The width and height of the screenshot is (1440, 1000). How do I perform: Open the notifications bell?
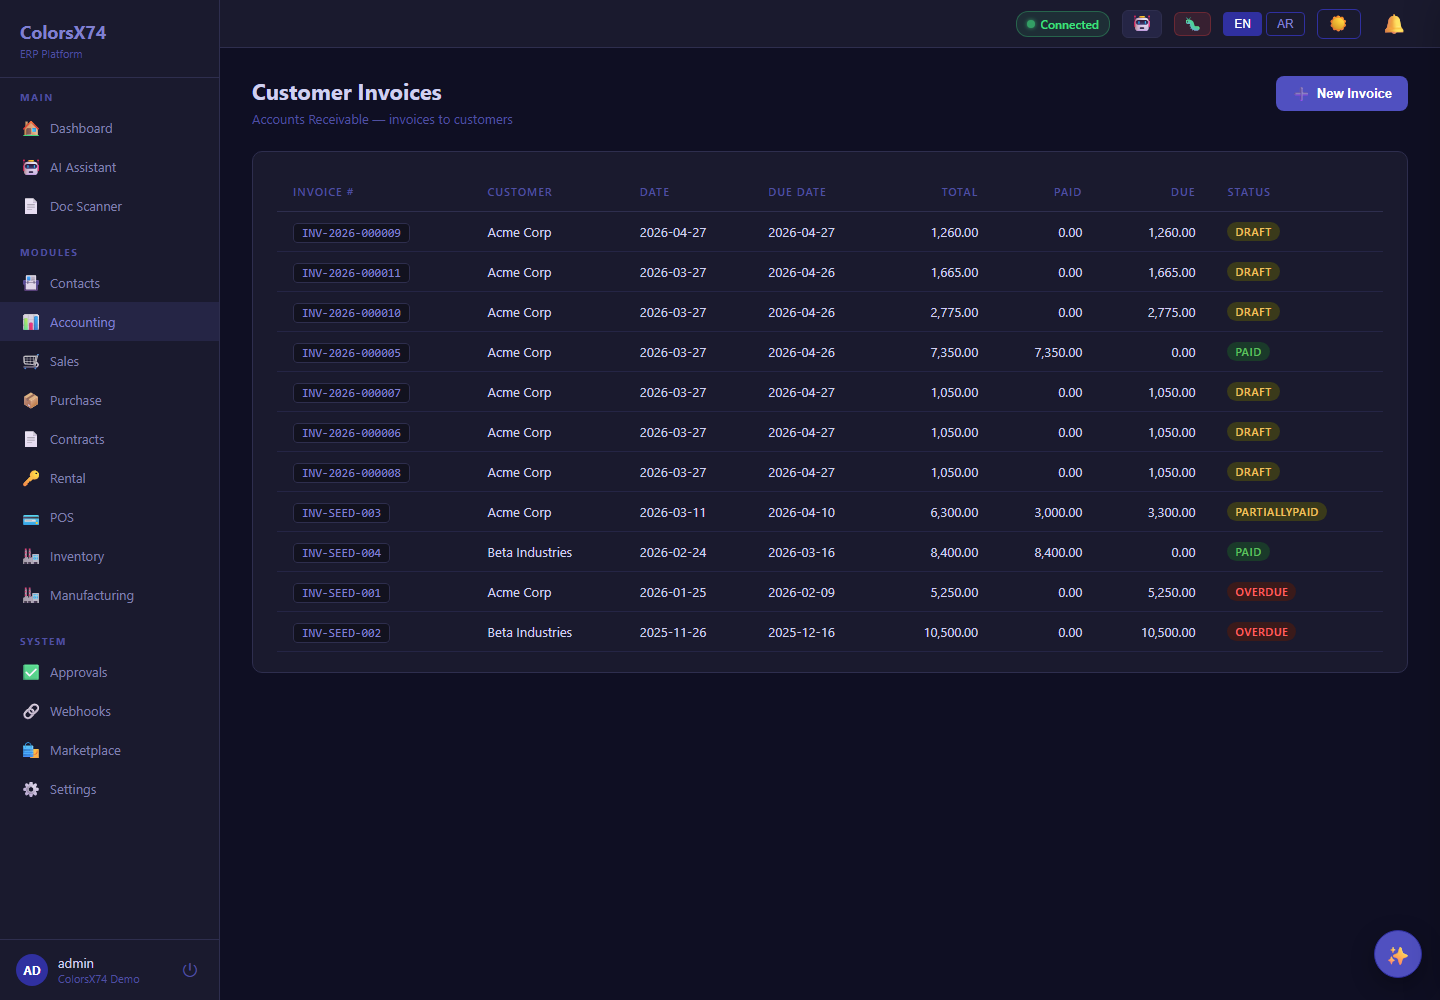1394,24
